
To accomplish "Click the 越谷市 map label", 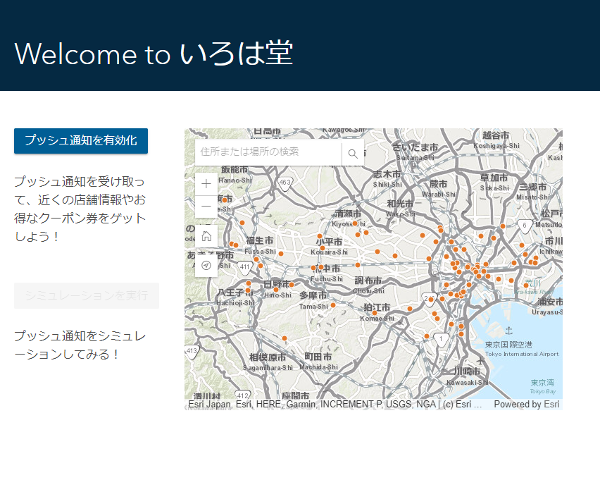I will click(496, 135).
